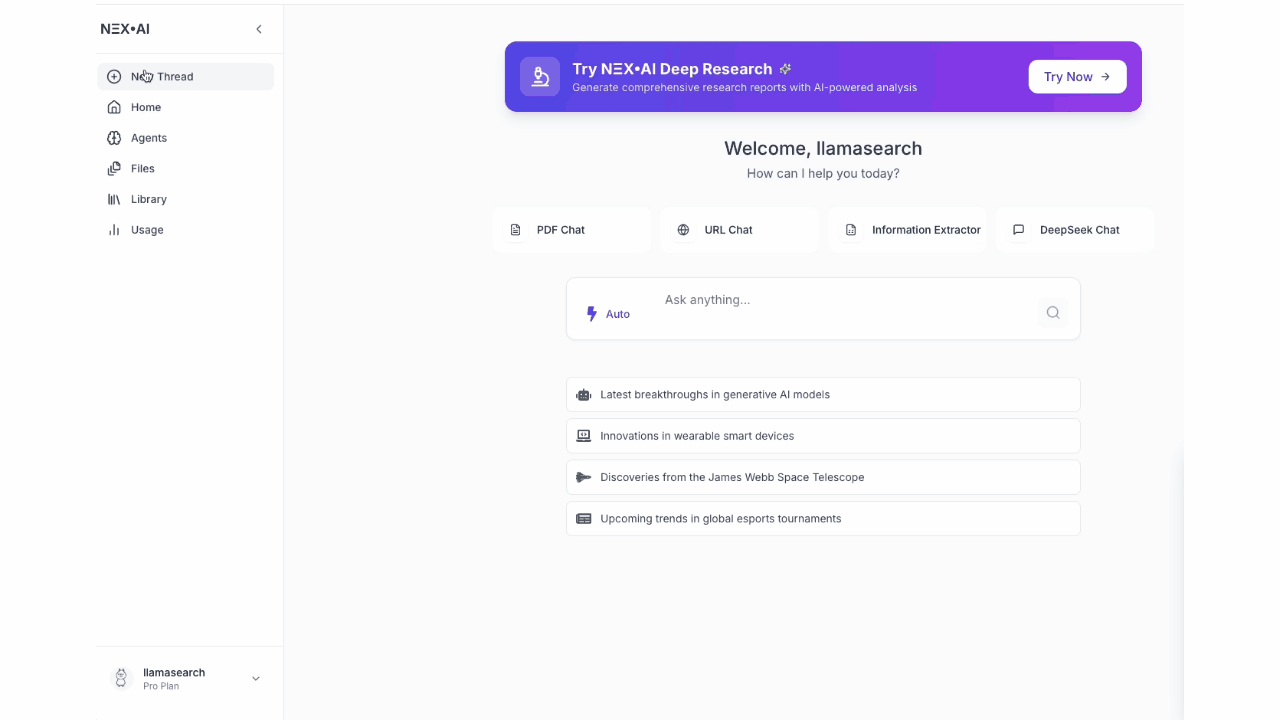
Task: Open DeepSeek Chat shortcut
Action: point(1075,230)
